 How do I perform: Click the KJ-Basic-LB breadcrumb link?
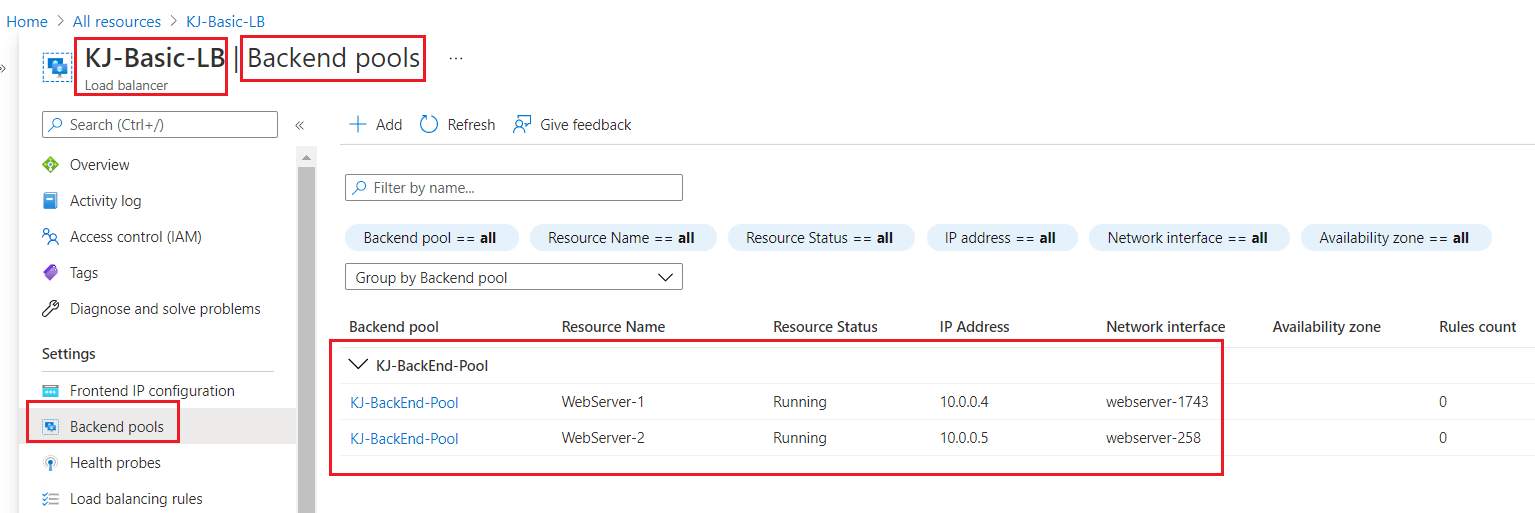[x=226, y=21]
